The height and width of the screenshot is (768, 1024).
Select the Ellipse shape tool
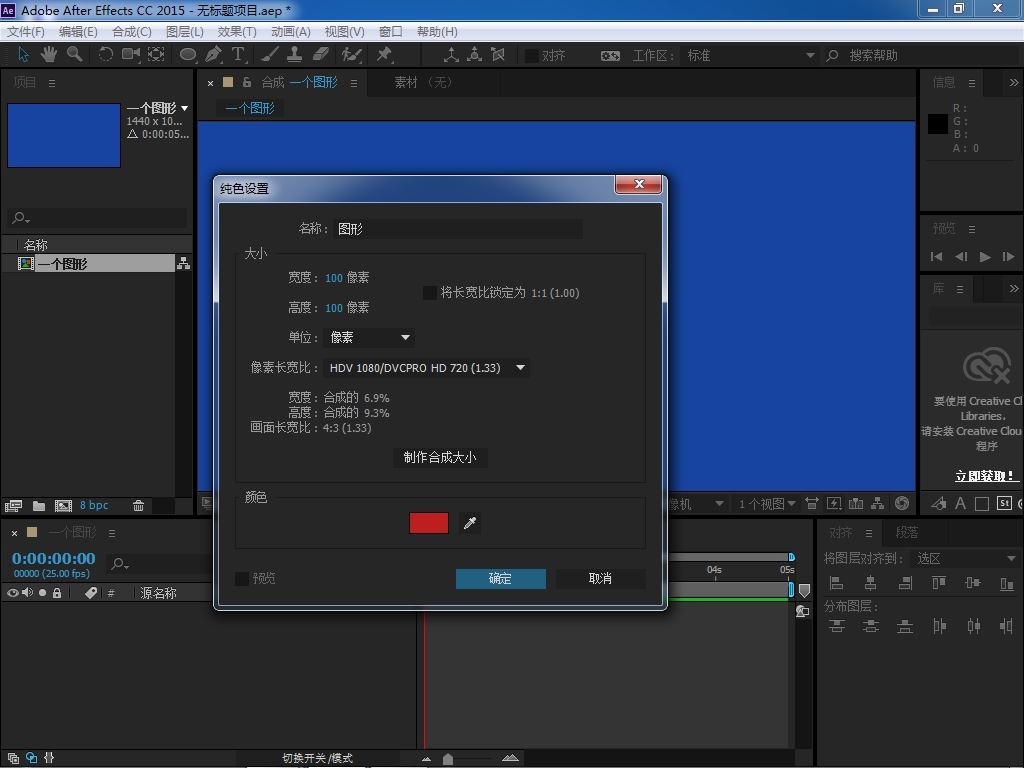click(187, 55)
